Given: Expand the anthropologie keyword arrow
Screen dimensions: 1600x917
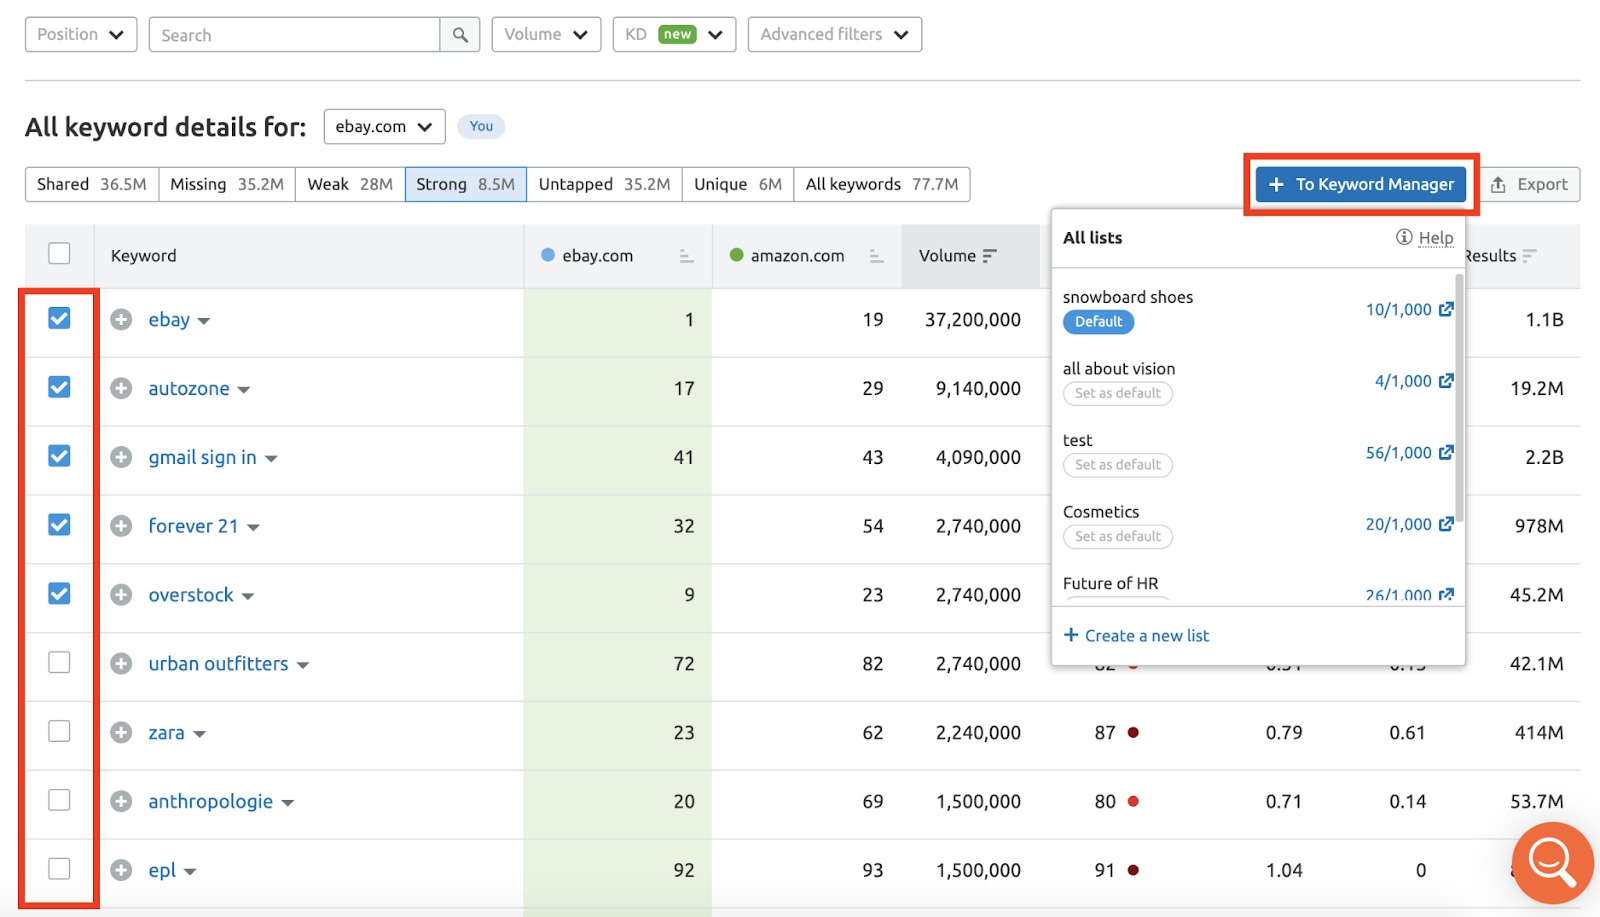Looking at the screenshot, I should click(288, 804).
